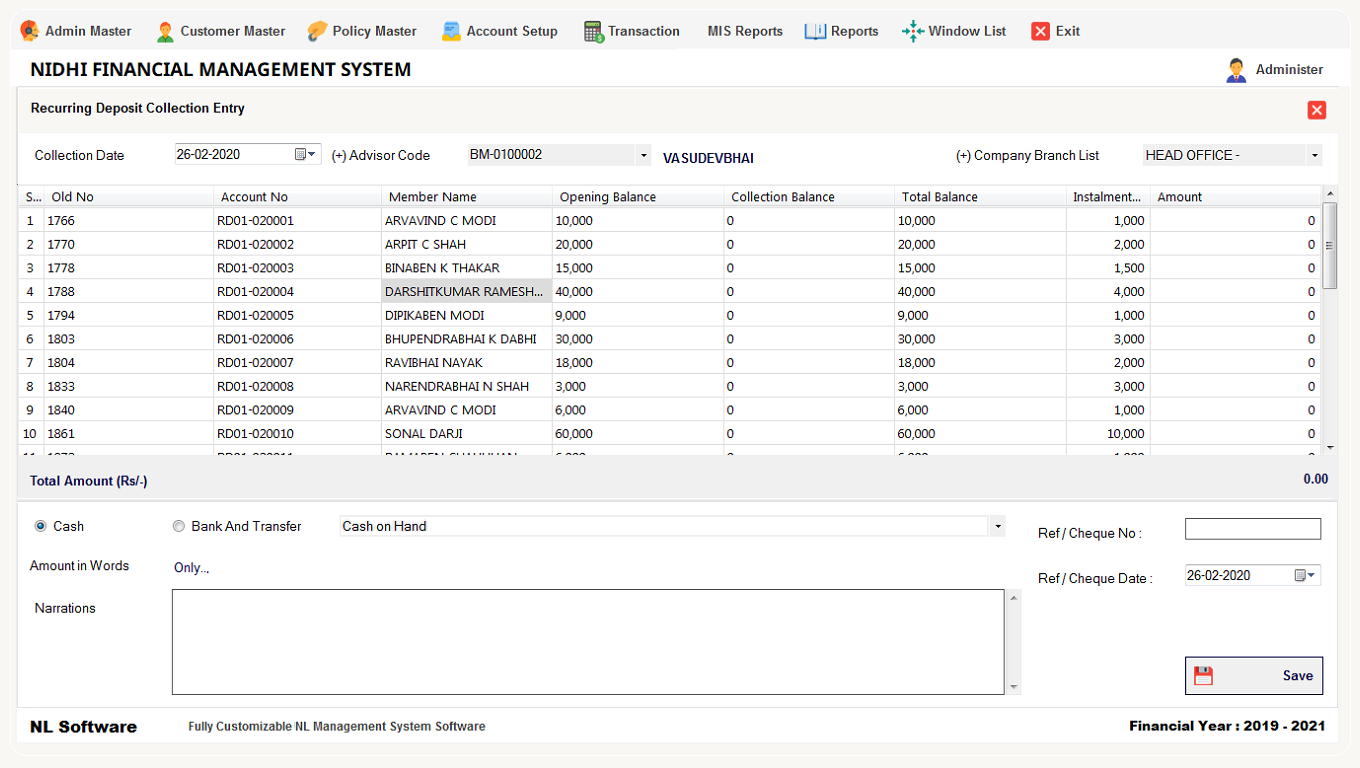The width and height of the screenshot is (1360, 768).
Task: Click the Administer user avatar icon
Action: click(1236, 70)
